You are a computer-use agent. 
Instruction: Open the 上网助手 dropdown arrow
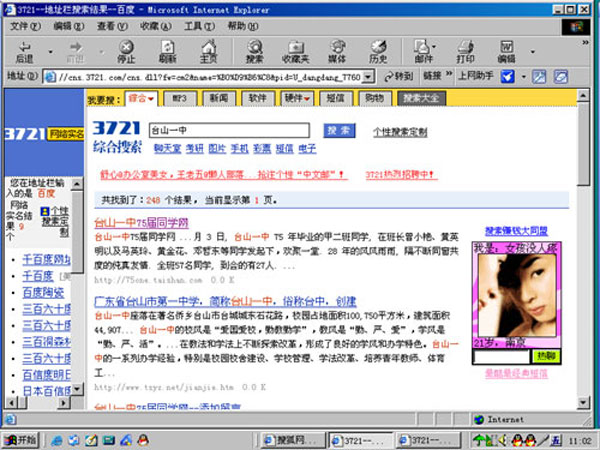[523, 77]
